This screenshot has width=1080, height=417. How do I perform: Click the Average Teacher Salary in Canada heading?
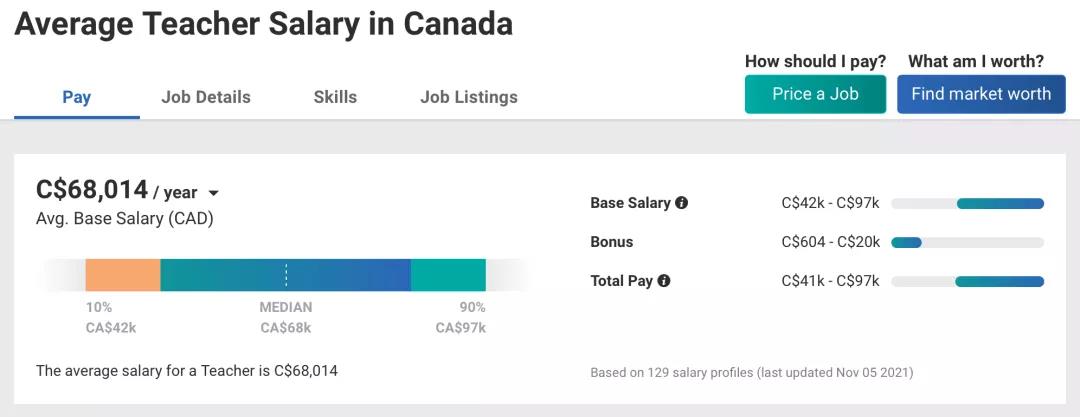(x=264, y=24)
